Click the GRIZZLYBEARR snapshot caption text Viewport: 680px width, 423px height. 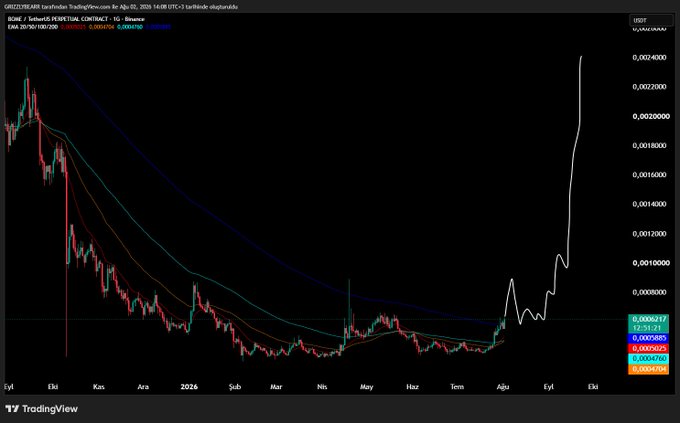tap(121, 7)
